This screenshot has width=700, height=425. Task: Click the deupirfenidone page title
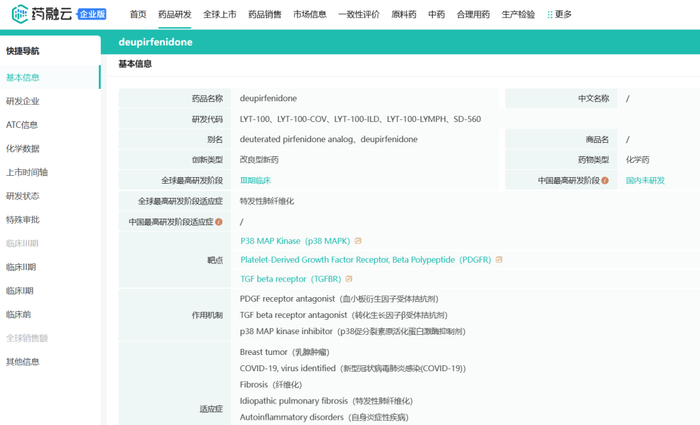pyautogui.click(x=155, y=42)
